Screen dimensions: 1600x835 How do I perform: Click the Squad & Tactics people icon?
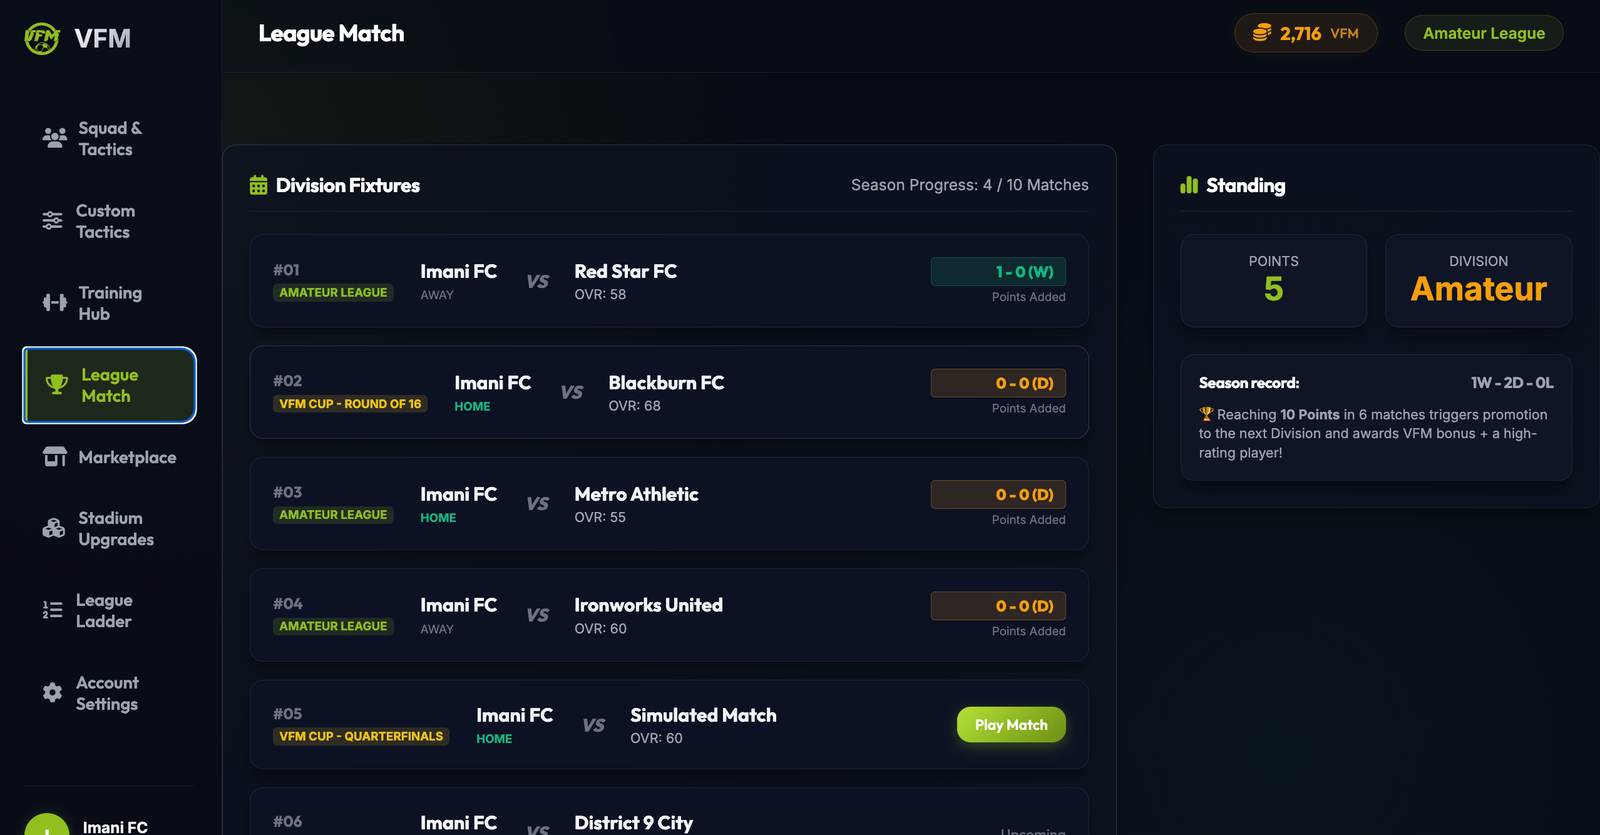click(x=54, y=138)
